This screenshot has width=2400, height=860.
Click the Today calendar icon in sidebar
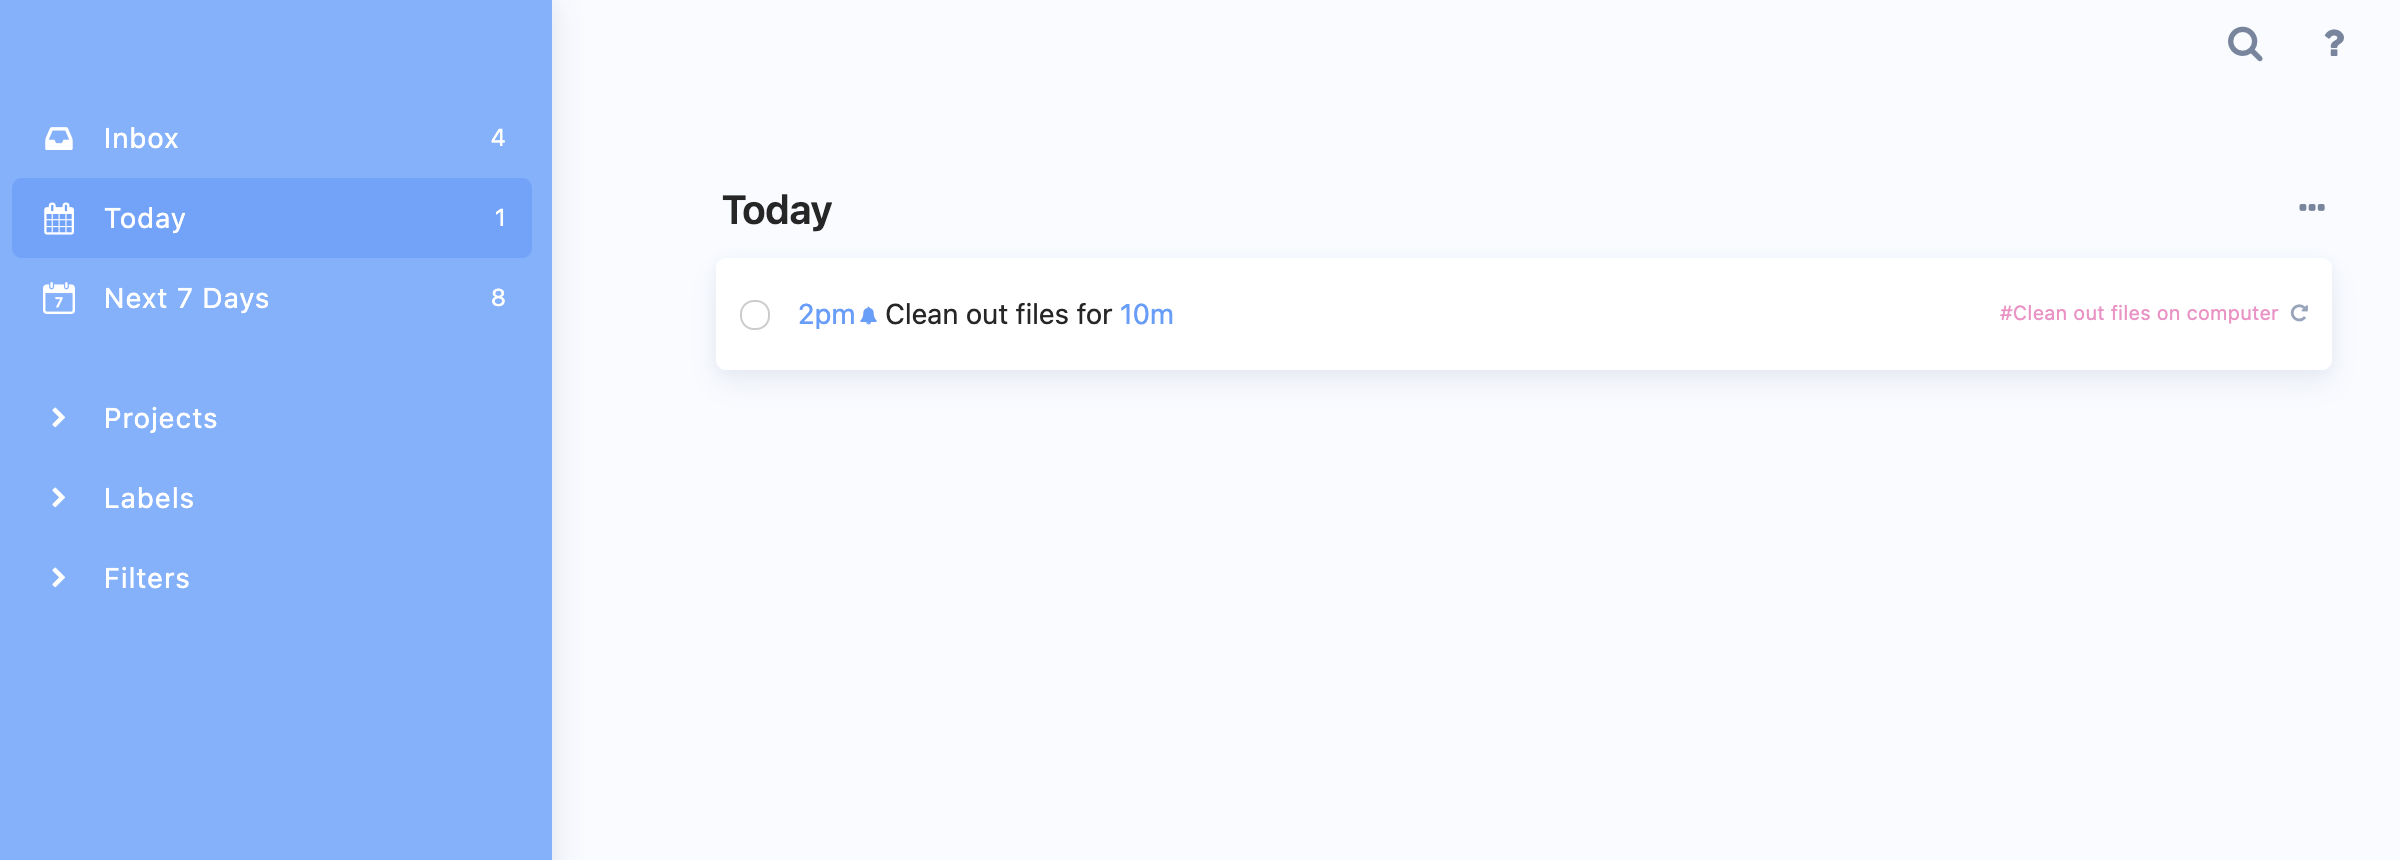59,218
